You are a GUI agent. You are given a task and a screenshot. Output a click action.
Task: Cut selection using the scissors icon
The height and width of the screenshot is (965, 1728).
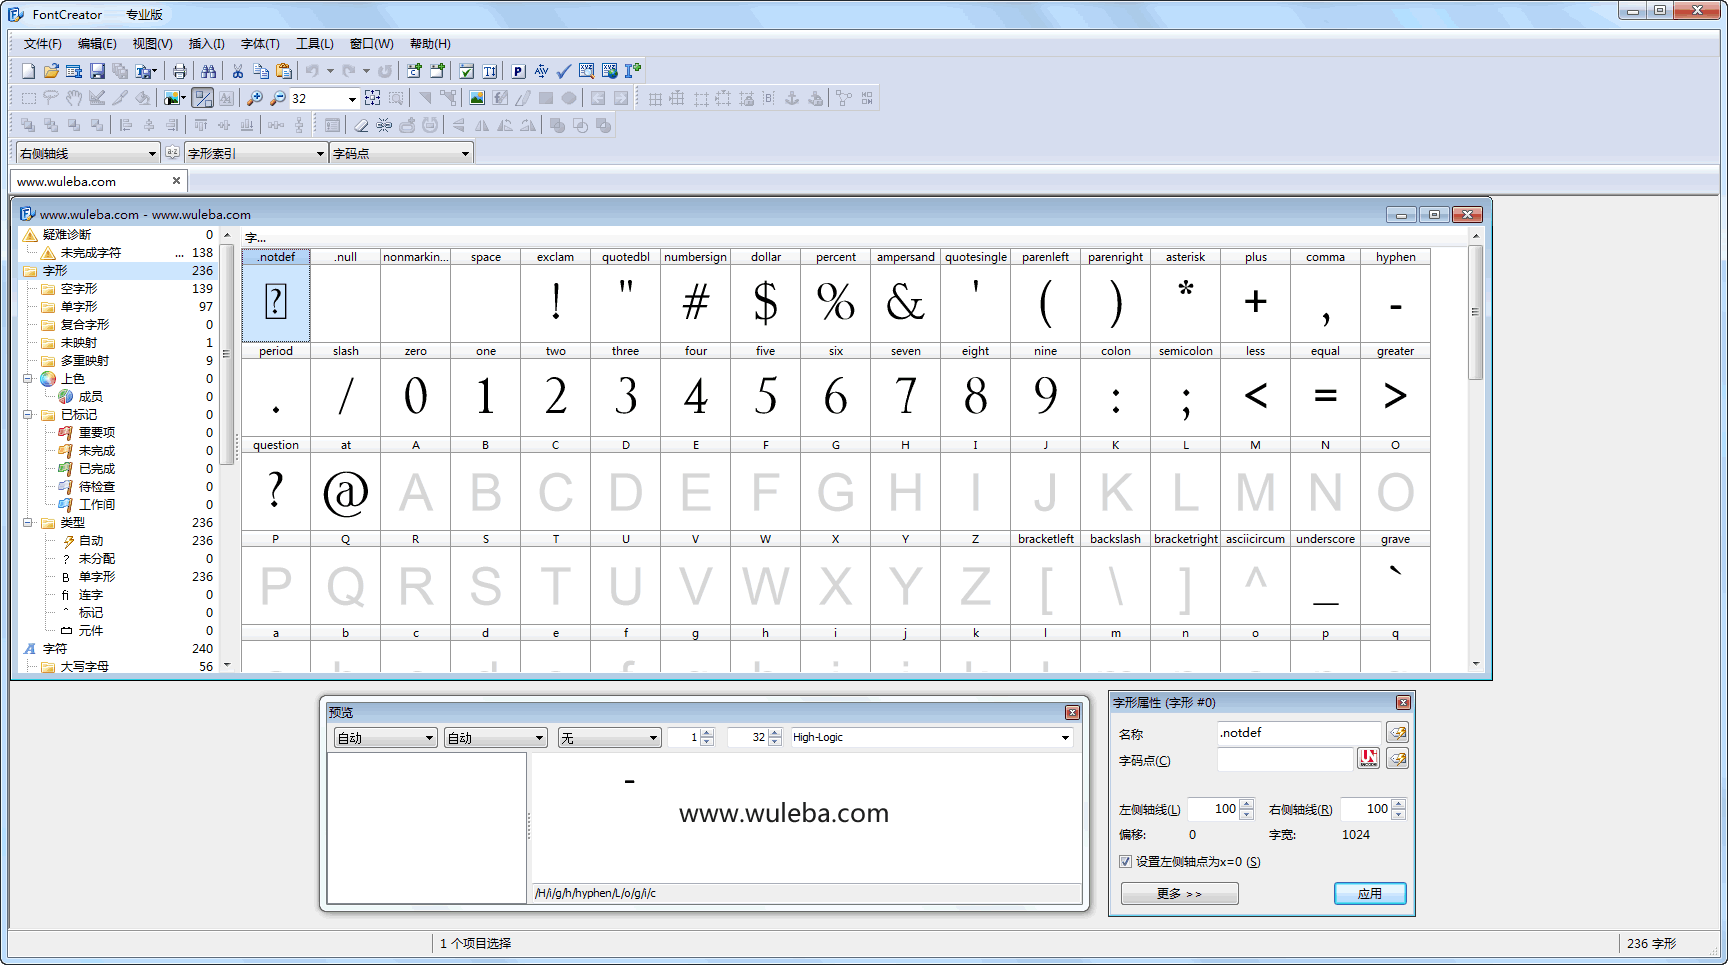click(238, 71)
